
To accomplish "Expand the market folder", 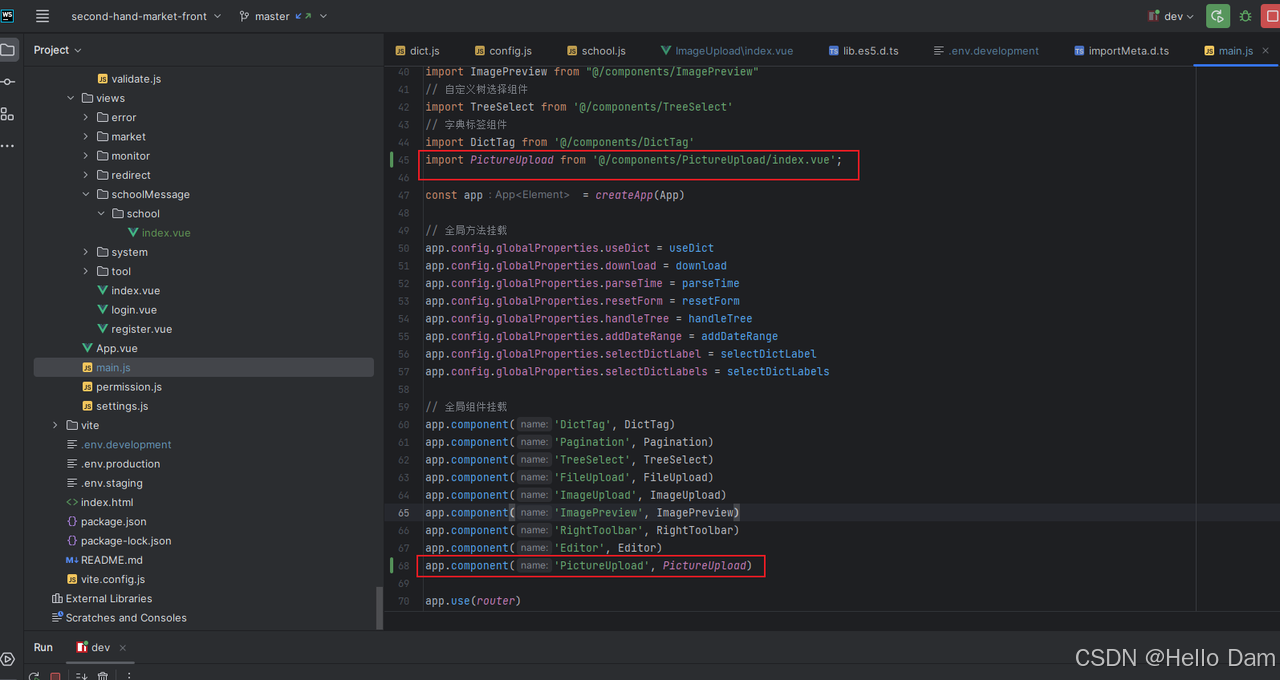I will click(x=86, y=136).
